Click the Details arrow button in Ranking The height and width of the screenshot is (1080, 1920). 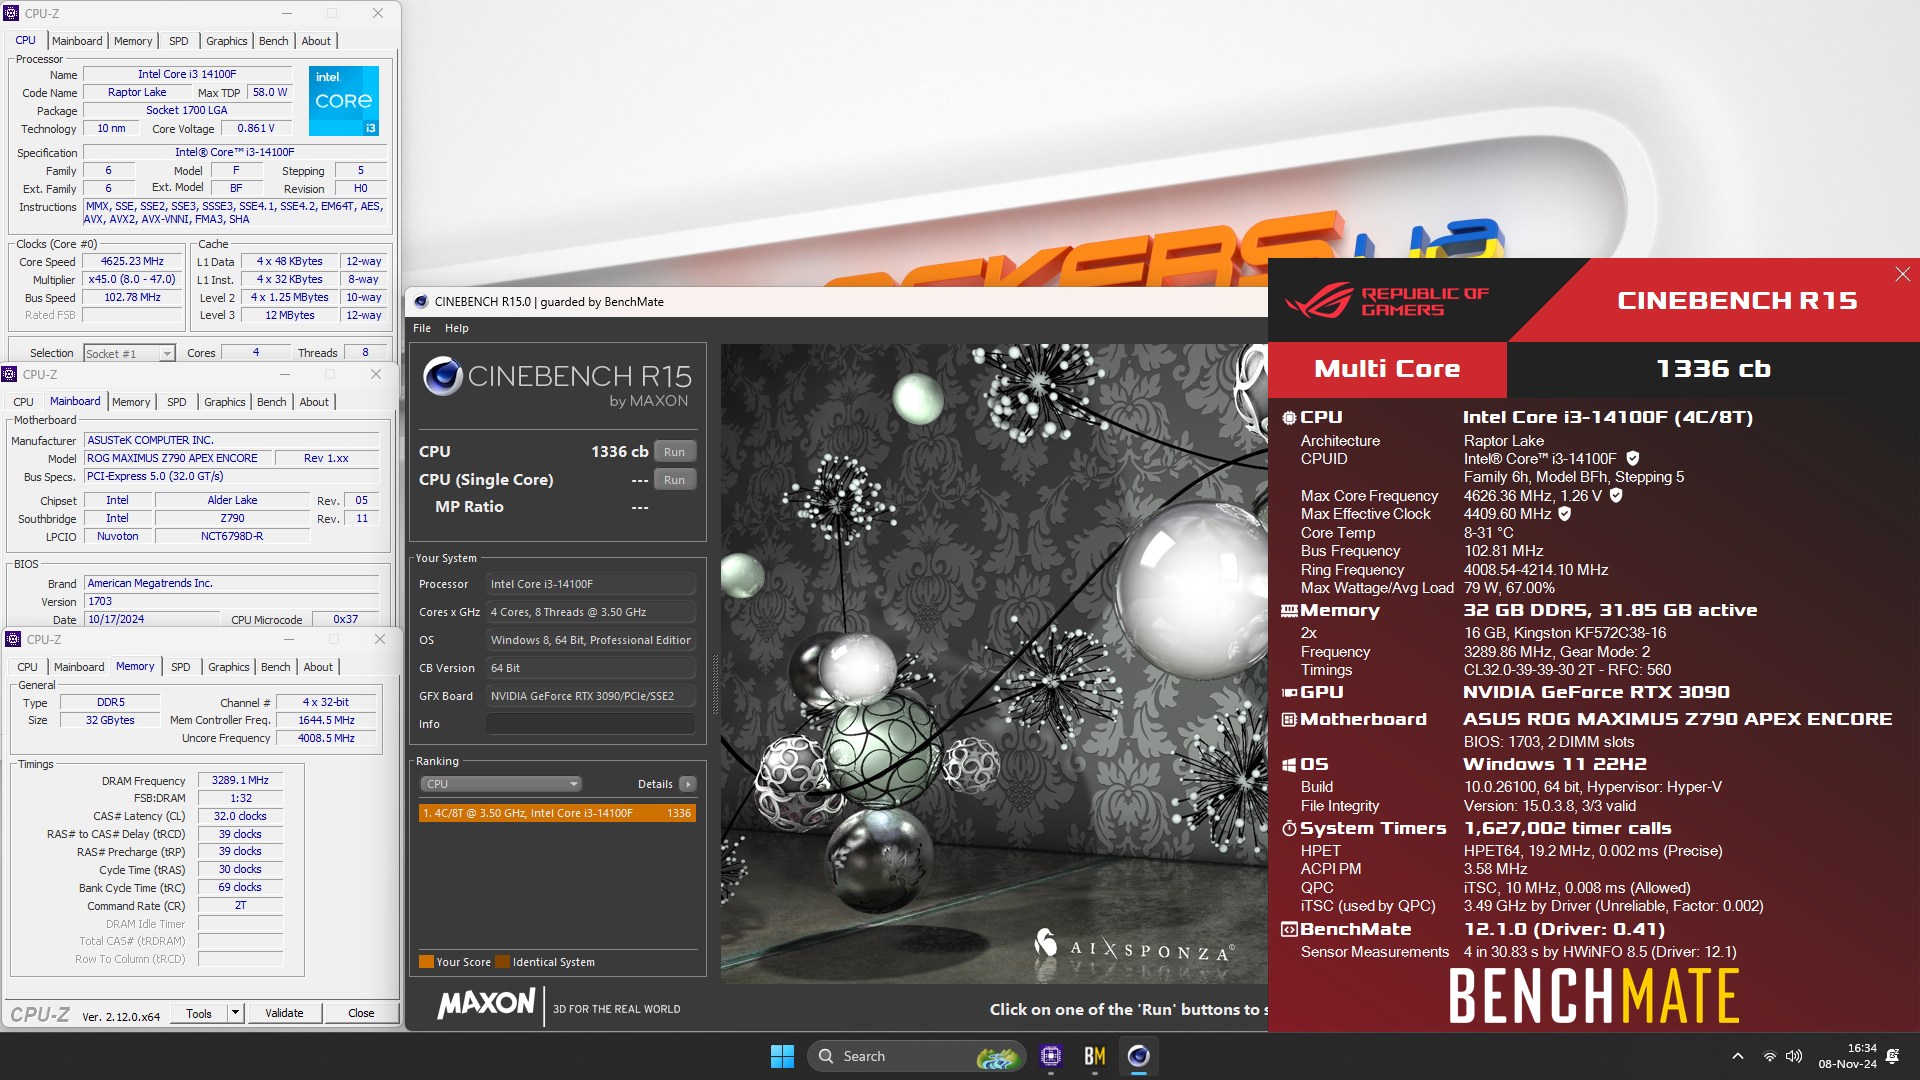point(688,784)
